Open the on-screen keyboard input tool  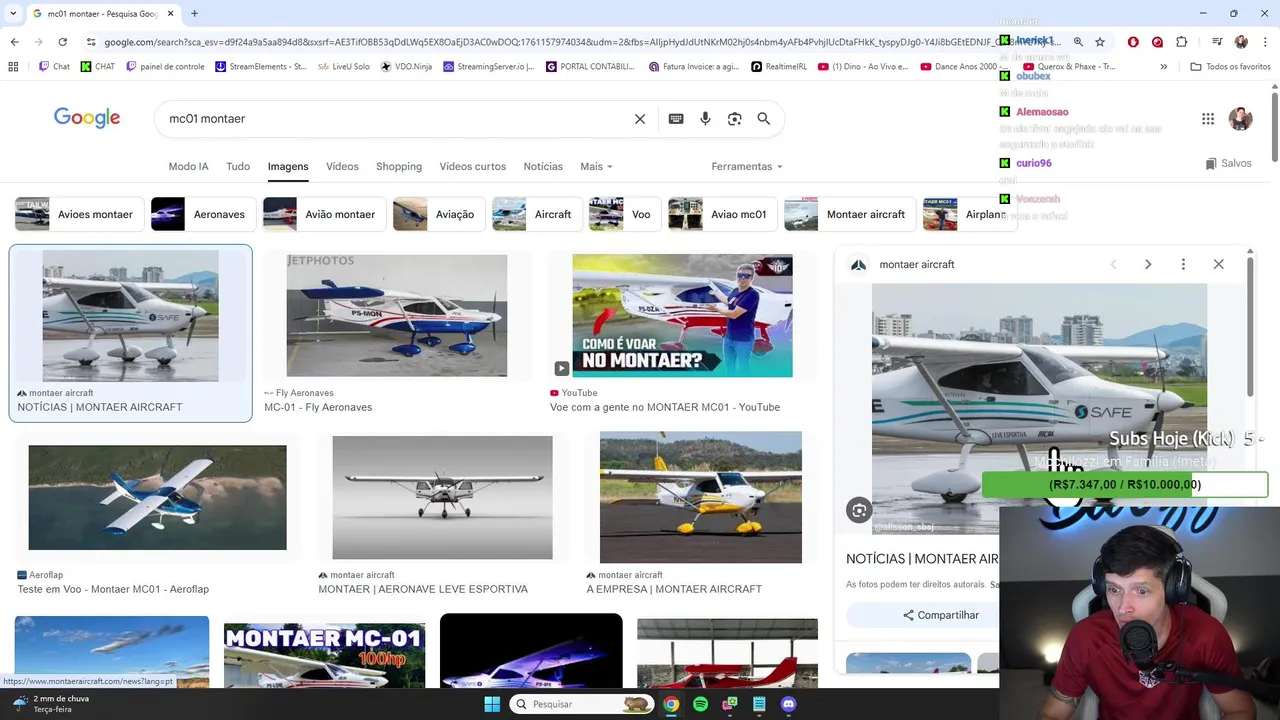click(676, 119)
